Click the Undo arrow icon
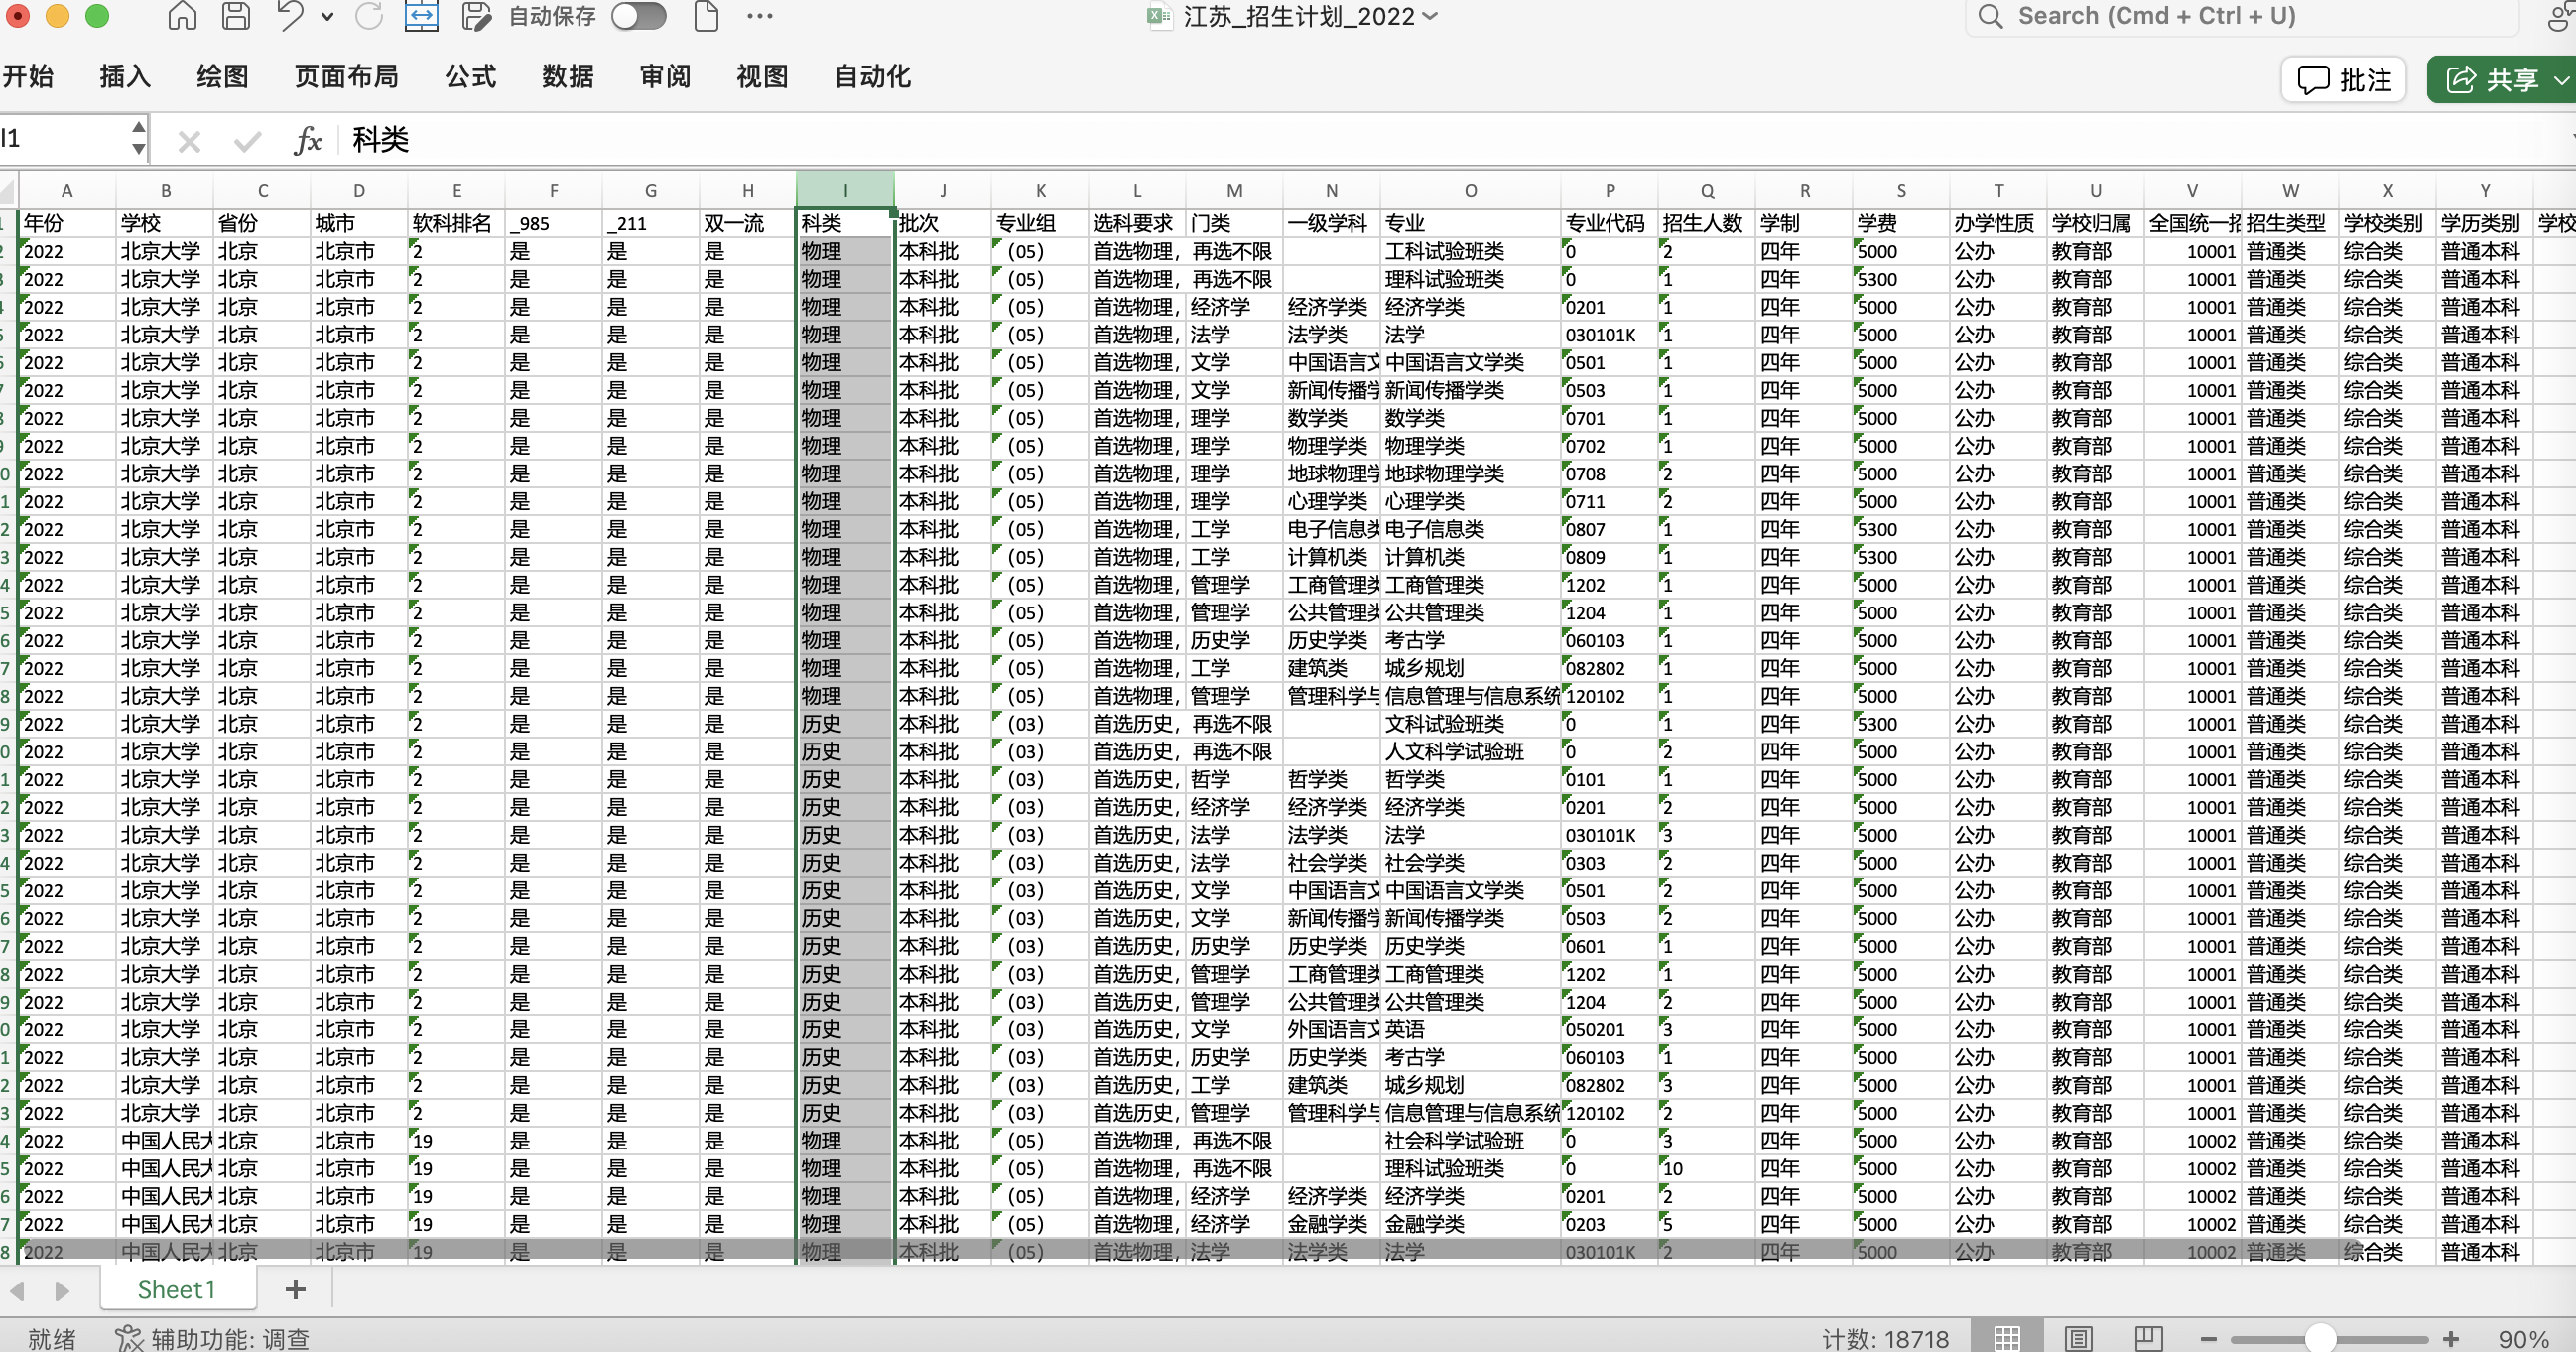Screen dimensions: 2576x1352 click(289, 16)
